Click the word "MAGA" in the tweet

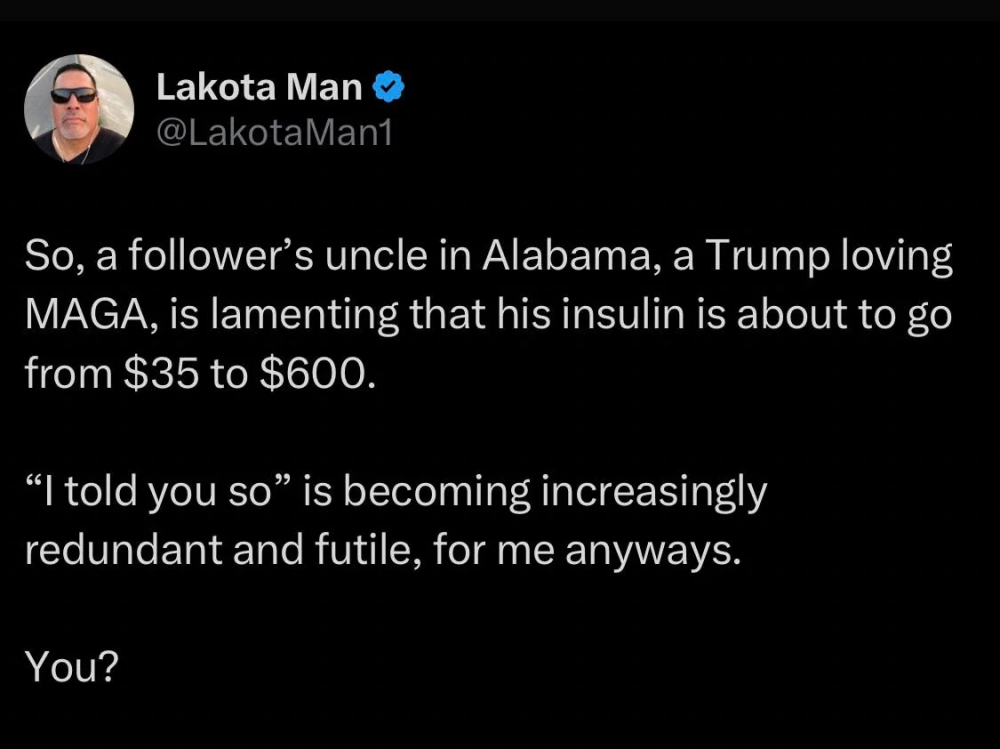(77, 315)
